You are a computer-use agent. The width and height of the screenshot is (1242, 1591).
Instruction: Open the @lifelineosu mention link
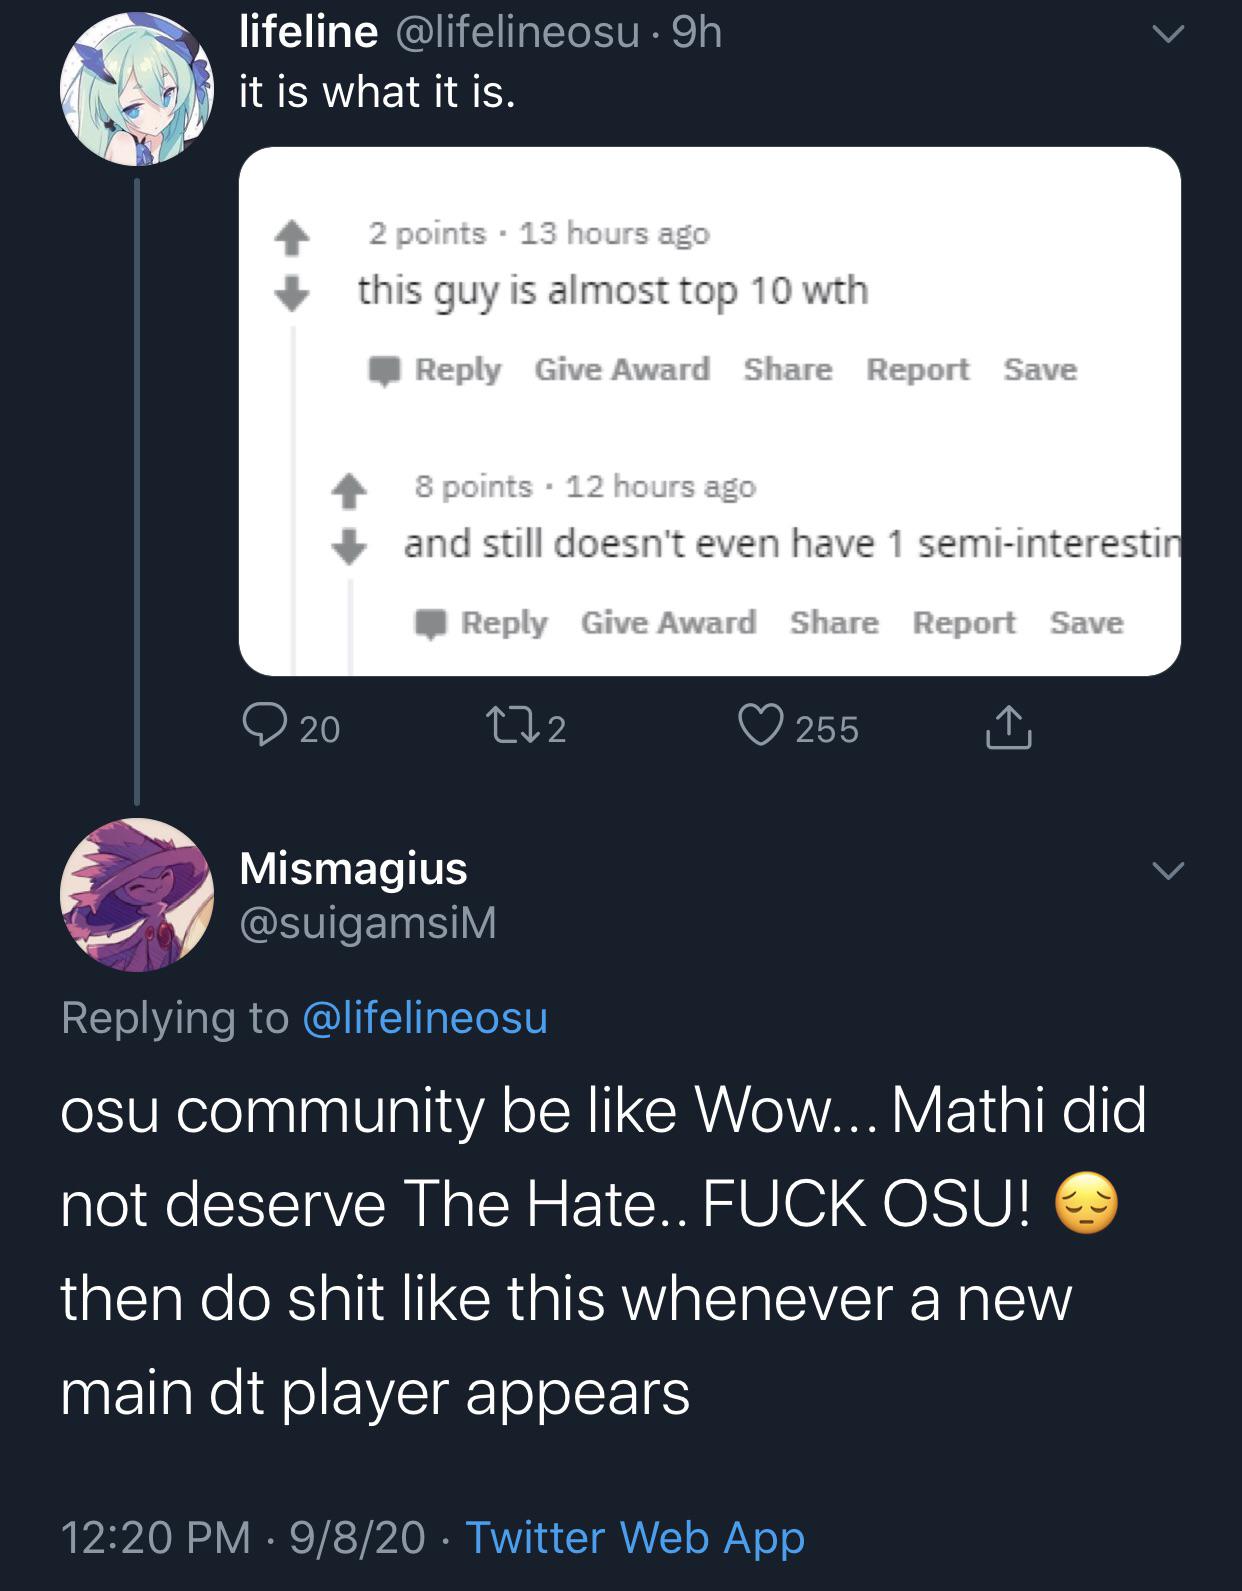pos(424,1018)
